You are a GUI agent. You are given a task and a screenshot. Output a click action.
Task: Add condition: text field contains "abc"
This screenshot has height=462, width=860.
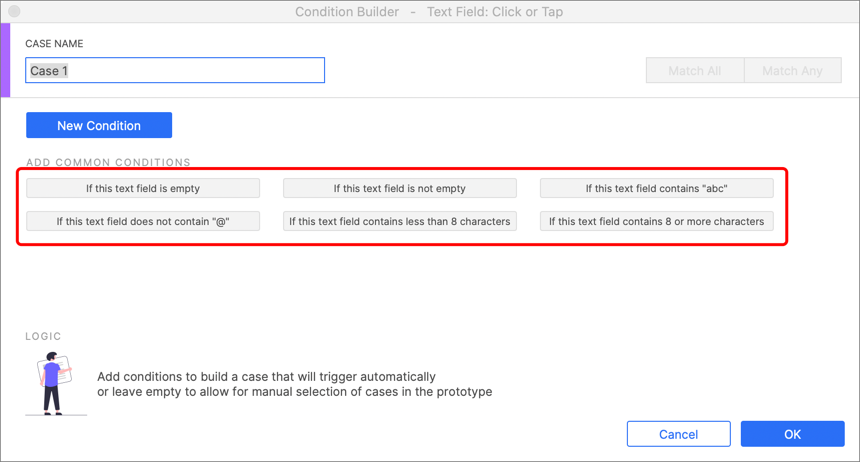coord(657,188)
